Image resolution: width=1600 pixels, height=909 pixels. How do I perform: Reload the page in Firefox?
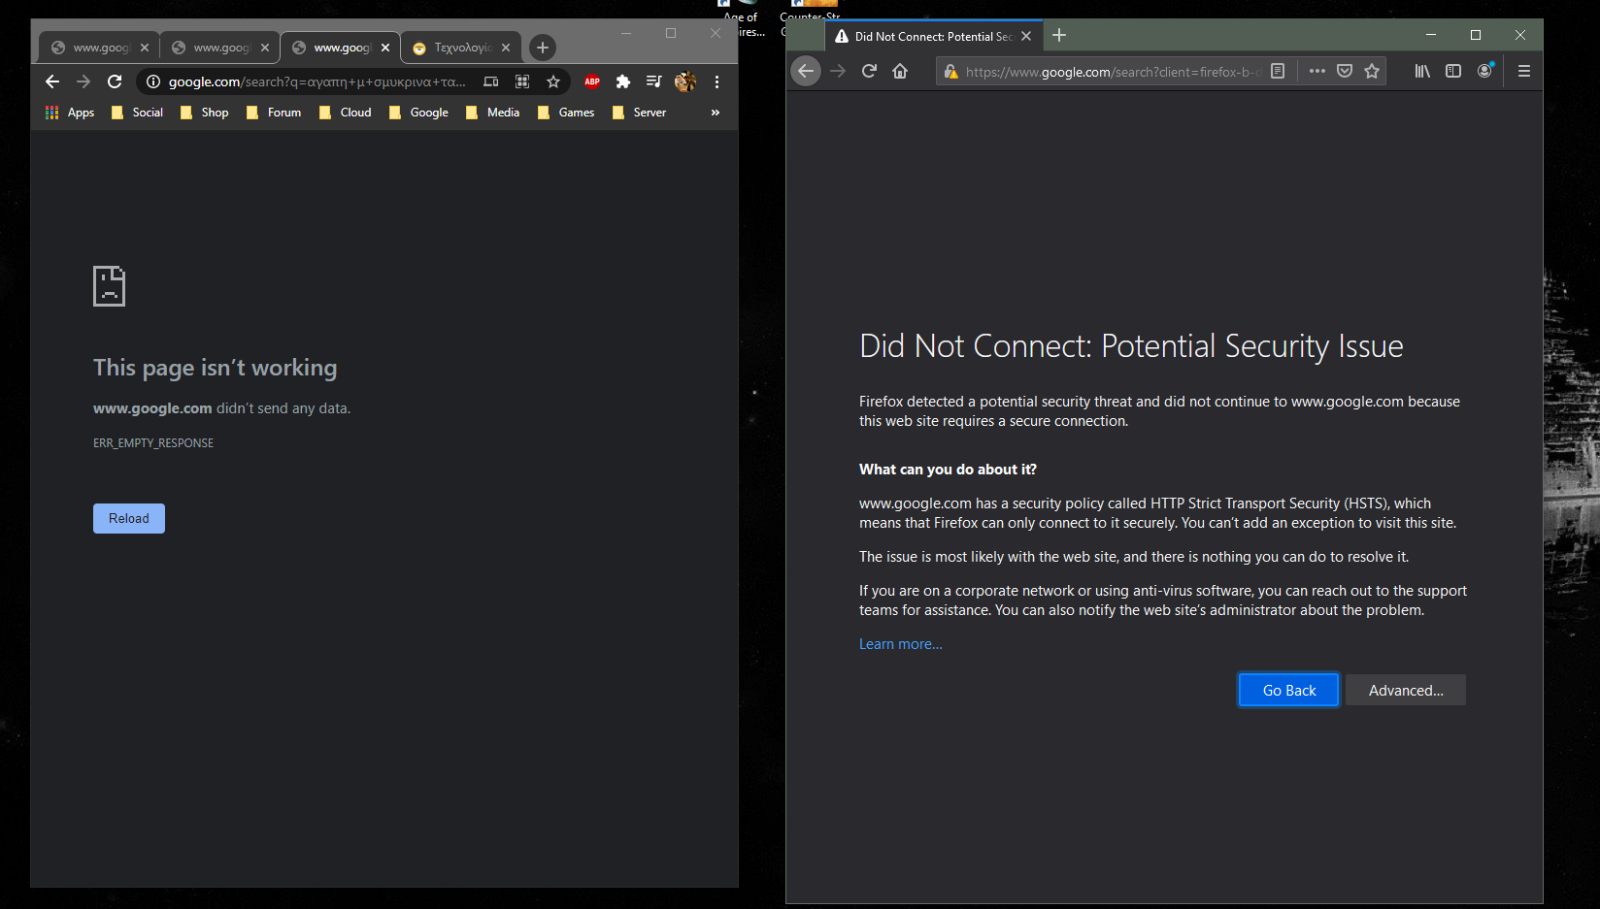(x=869, y=71)
